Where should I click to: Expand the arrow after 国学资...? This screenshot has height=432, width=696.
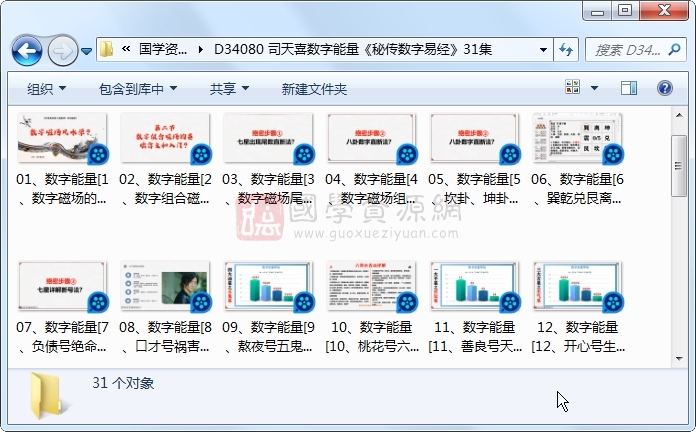point(201,50)
